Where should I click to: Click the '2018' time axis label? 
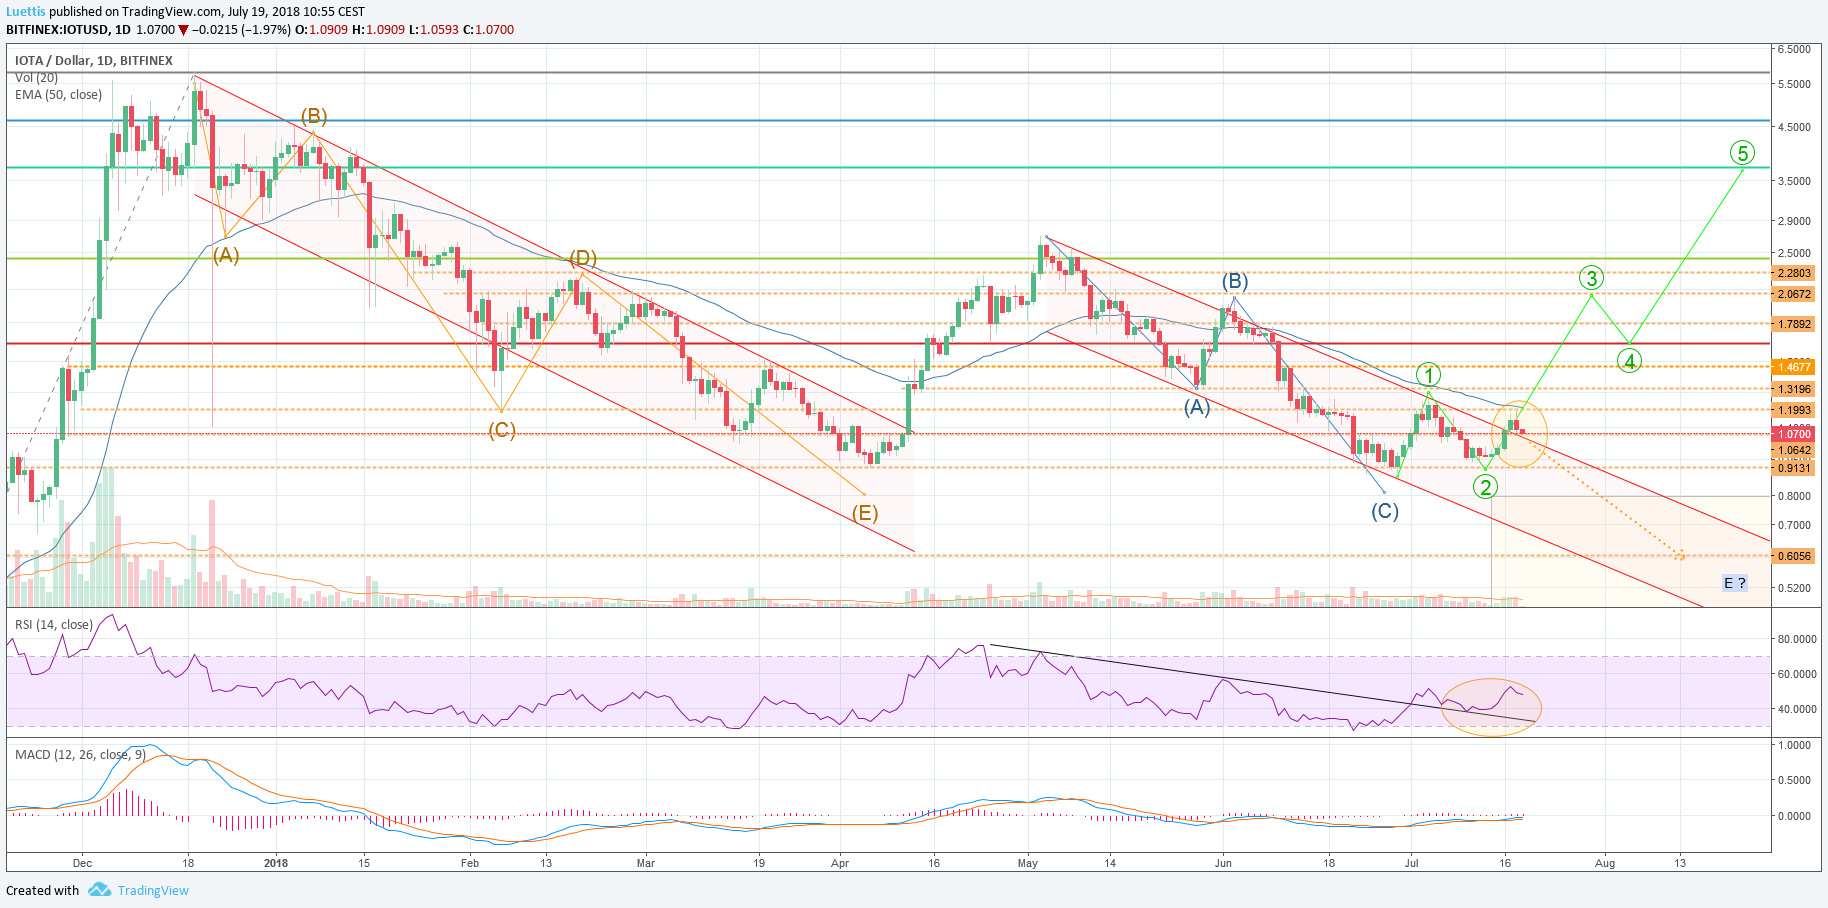click(x=276, y=863)
